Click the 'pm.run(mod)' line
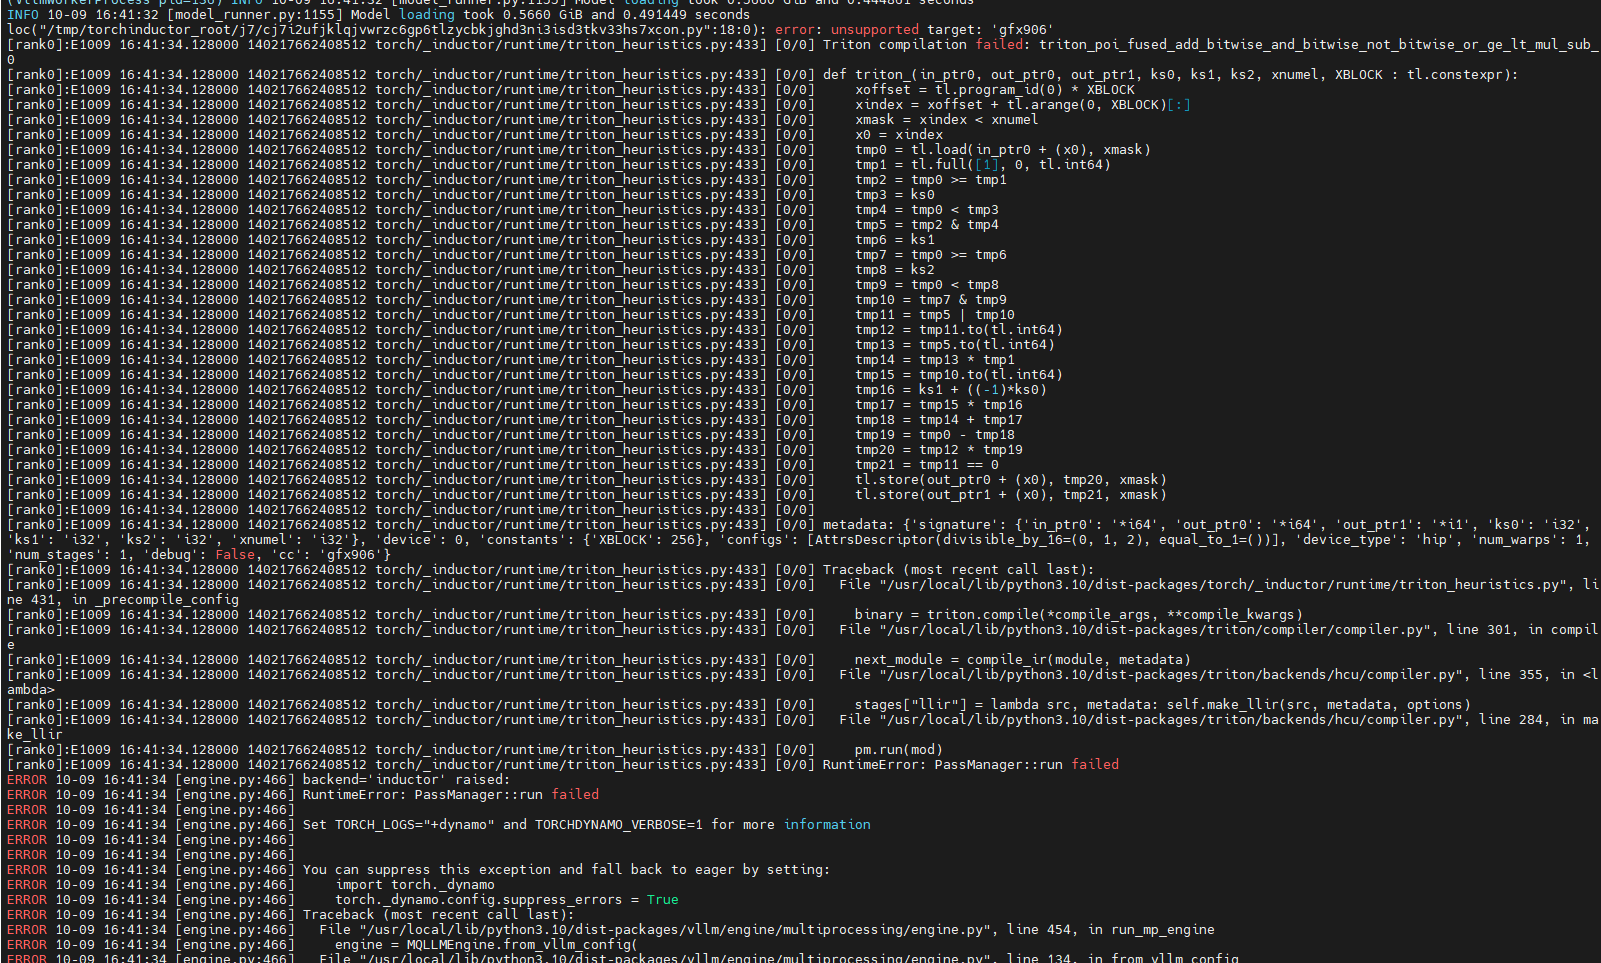 tap(899, 750)
